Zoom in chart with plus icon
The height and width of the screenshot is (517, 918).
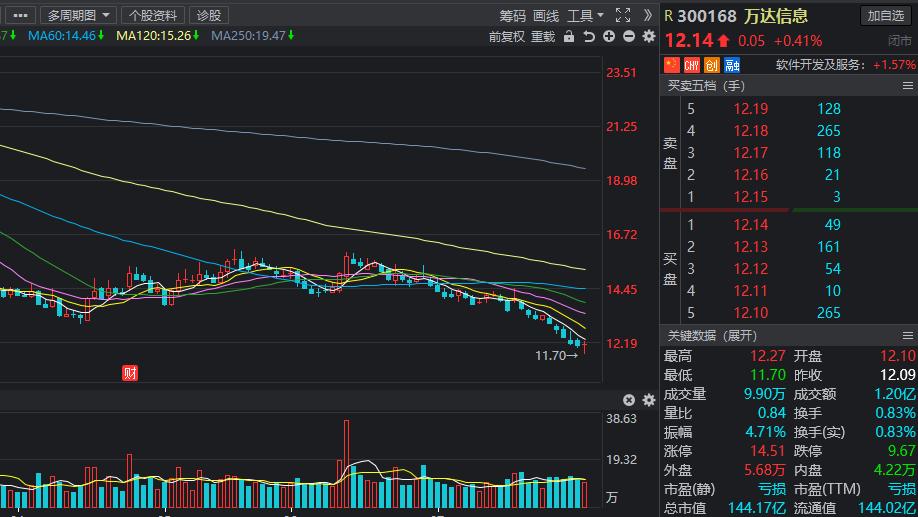tap(609, 36)
